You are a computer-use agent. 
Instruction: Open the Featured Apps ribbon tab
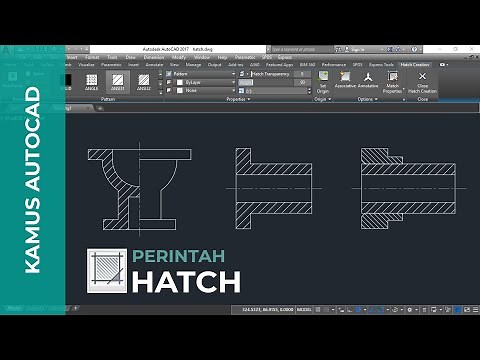[x=279, y=65]
